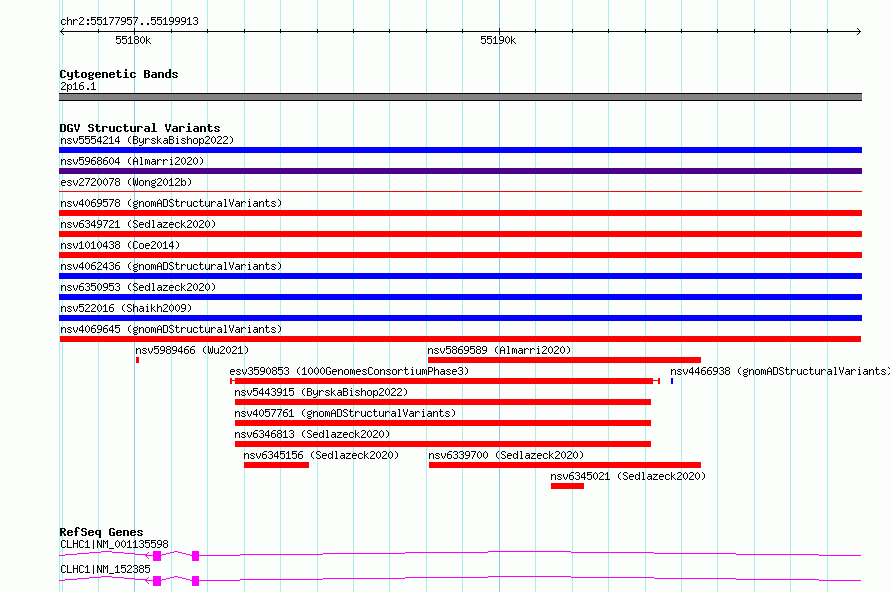This screenshot has height=592, width=890.
Task: Click the first magenta exon of CLHC1|NM_152385
Action: coord(157,581)
